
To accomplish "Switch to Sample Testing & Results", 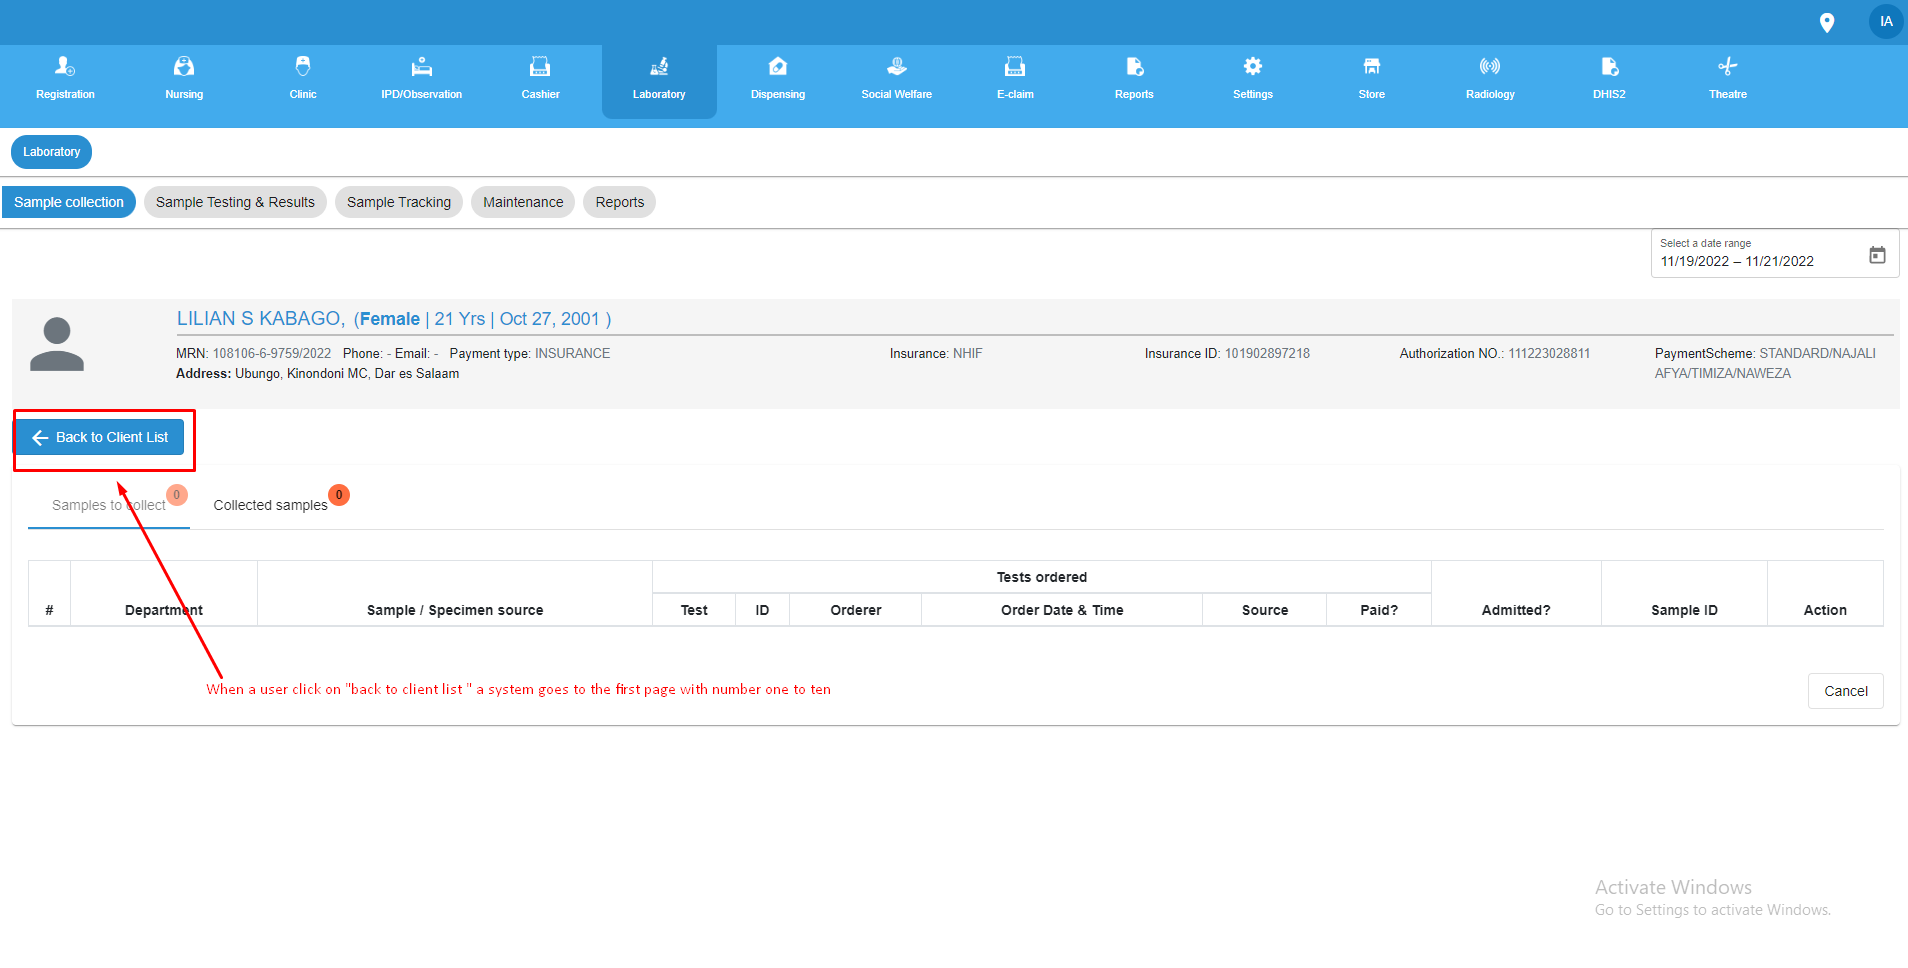I will [234, 201].
